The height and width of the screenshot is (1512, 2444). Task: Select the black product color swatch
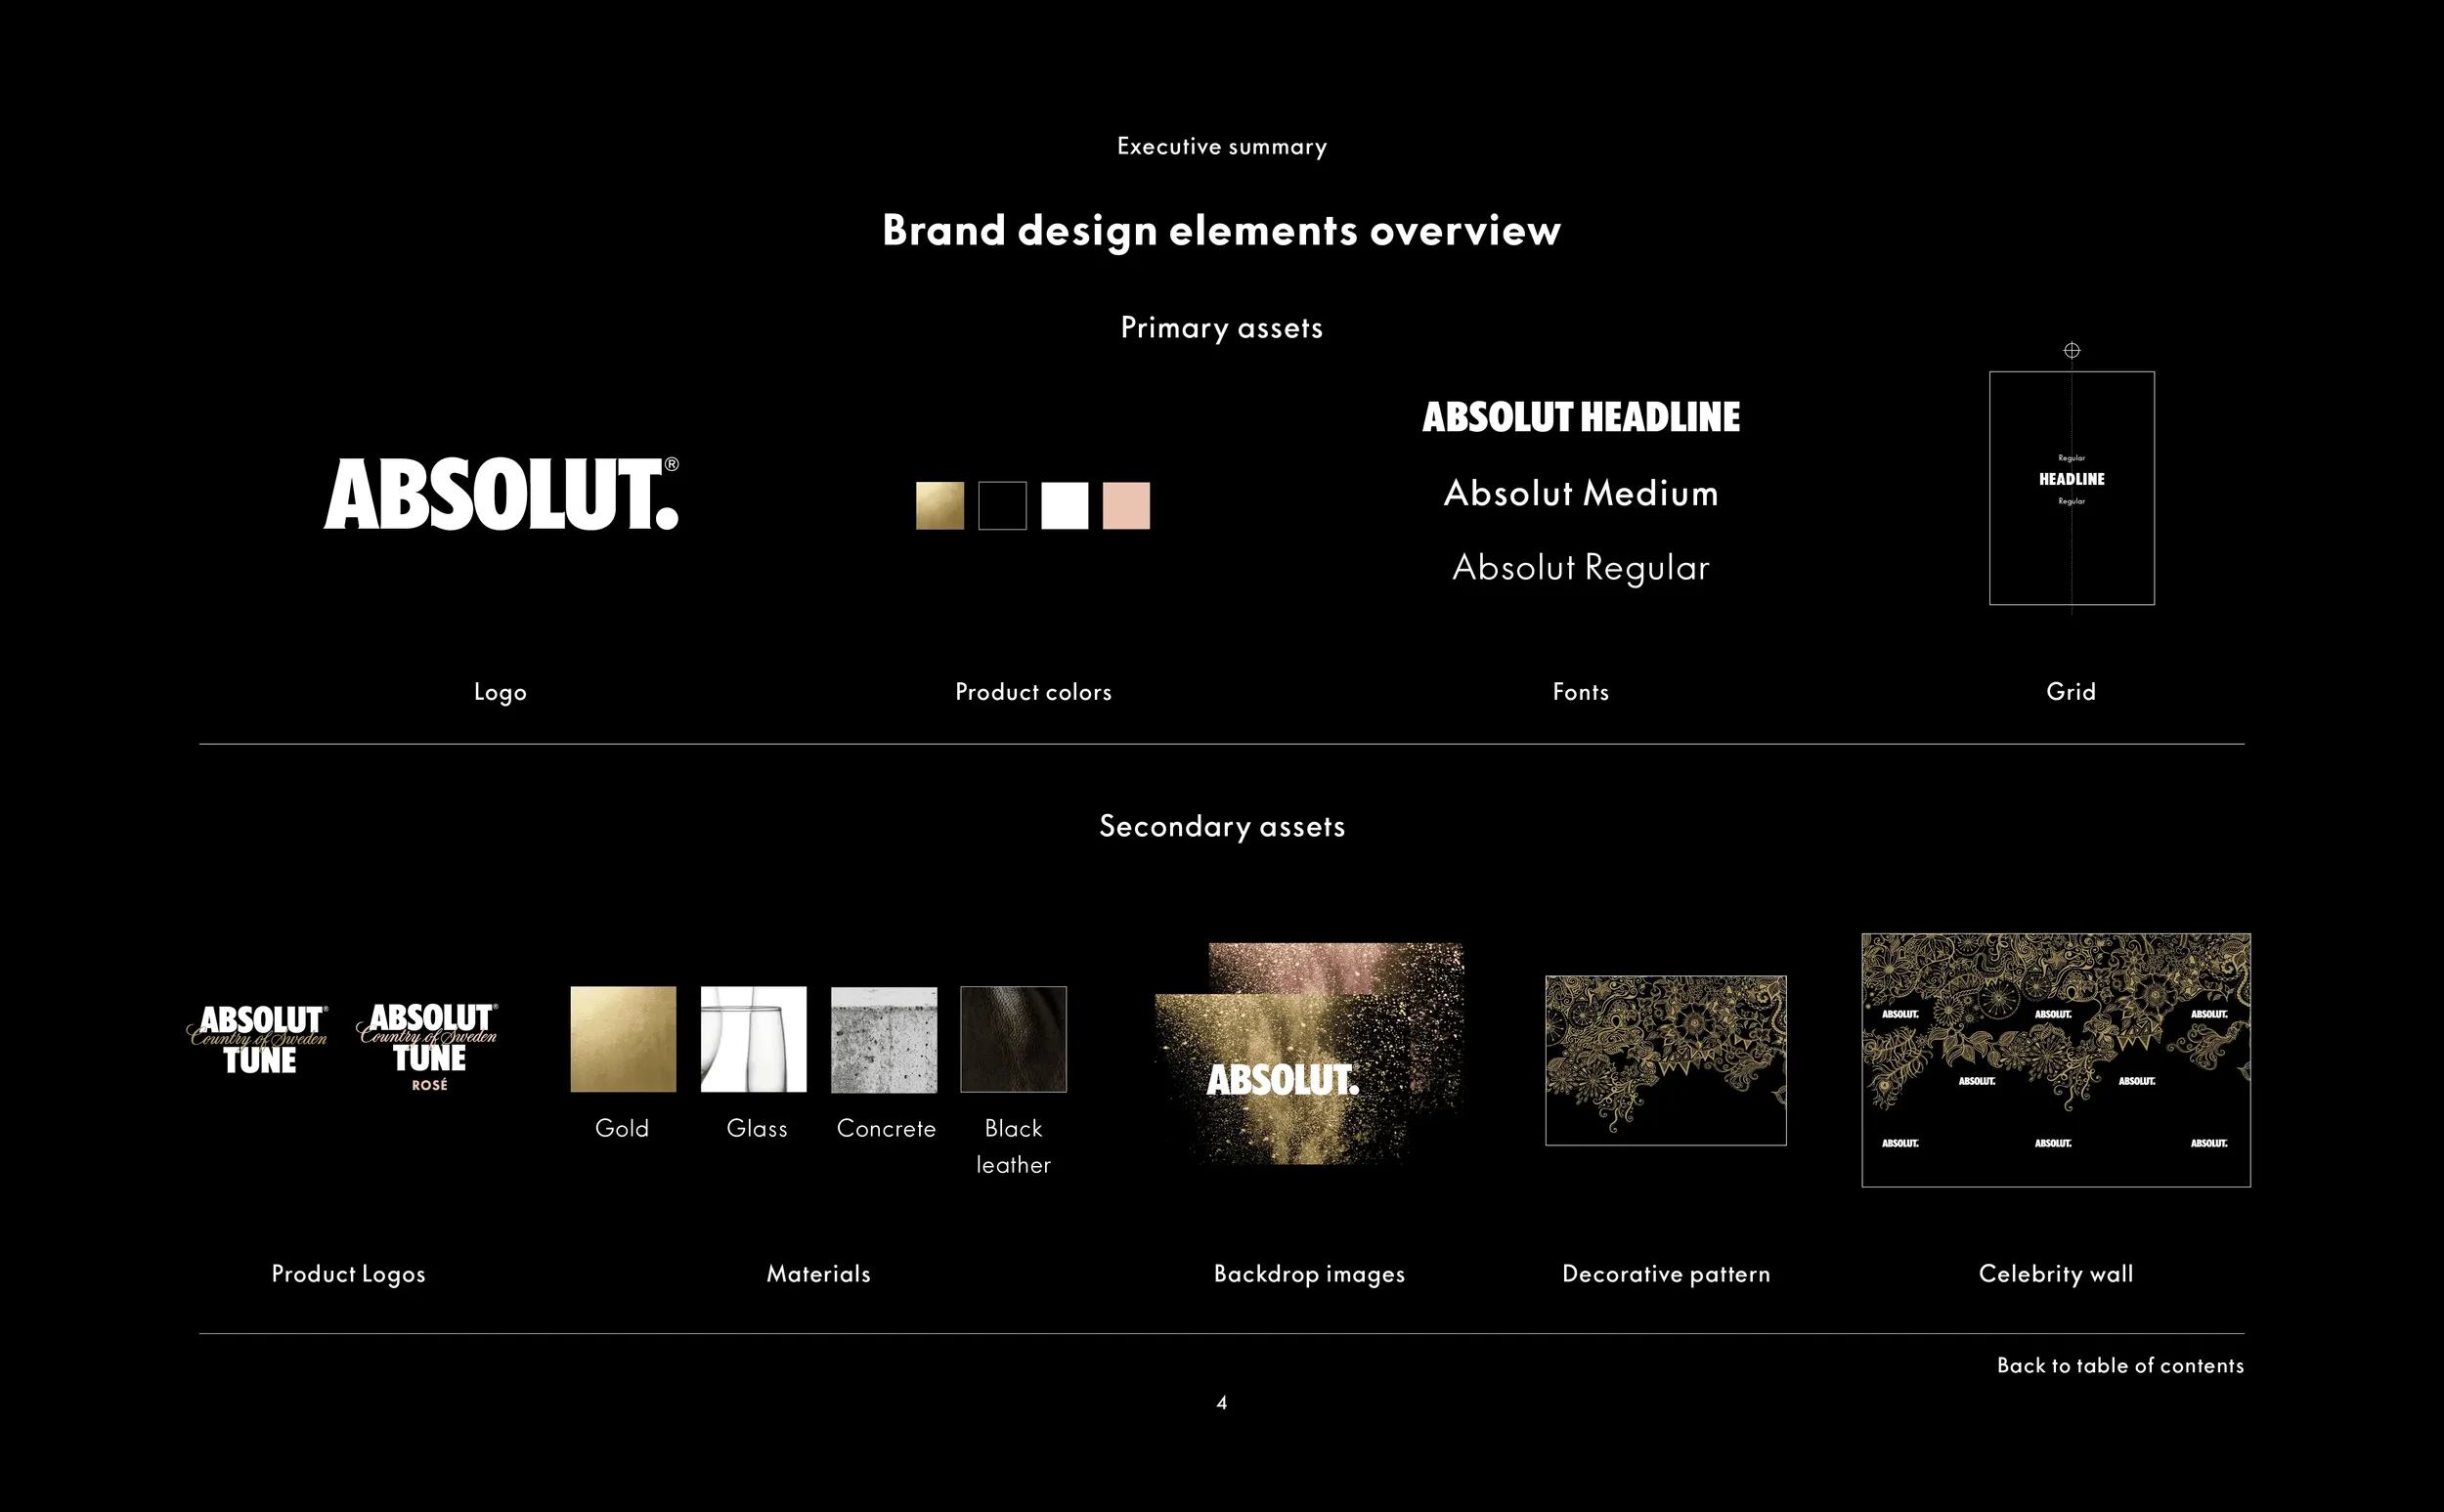[x=1002, y=506]
